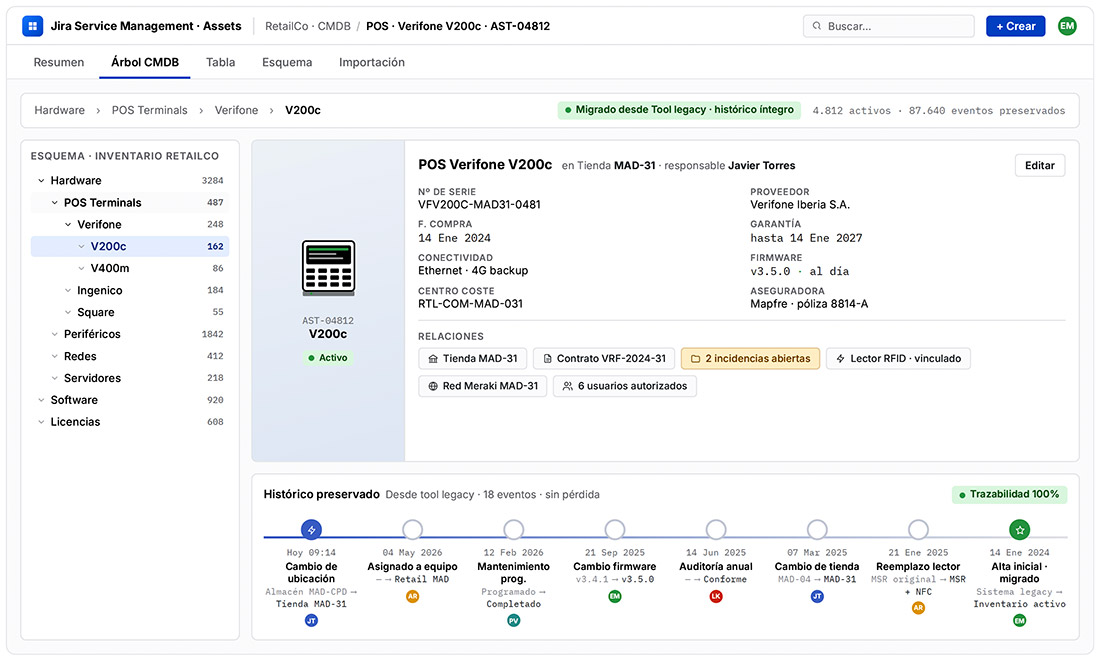
Task: Open the 2 incidencias abiertas relation
Action: [x=750, y=359]
